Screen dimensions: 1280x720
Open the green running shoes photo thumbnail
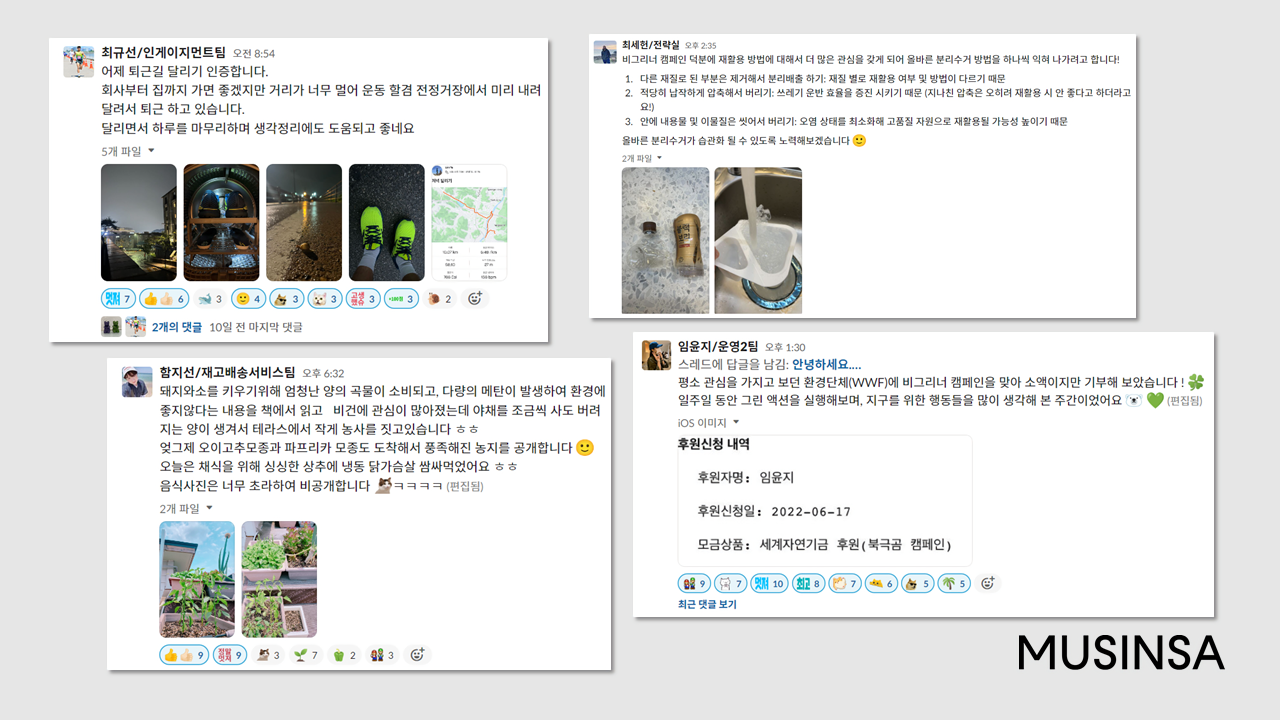387,223
